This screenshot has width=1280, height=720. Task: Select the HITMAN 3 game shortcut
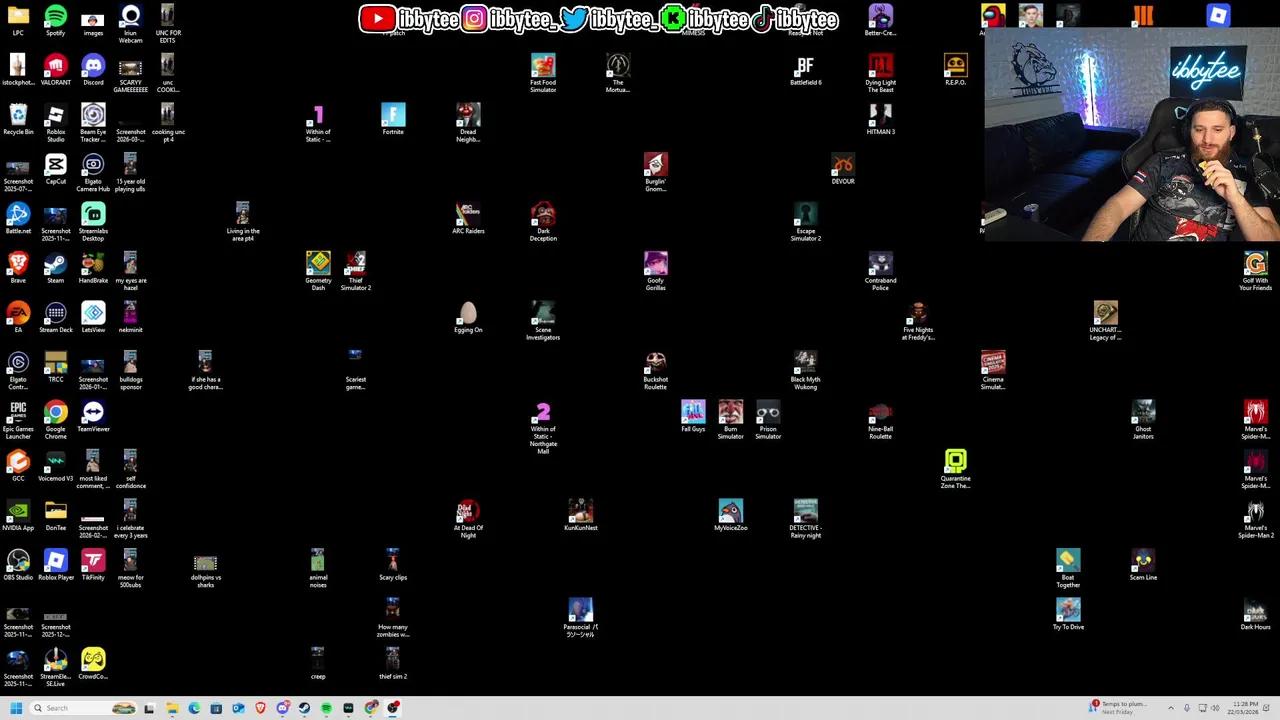[x=880, y=120]
